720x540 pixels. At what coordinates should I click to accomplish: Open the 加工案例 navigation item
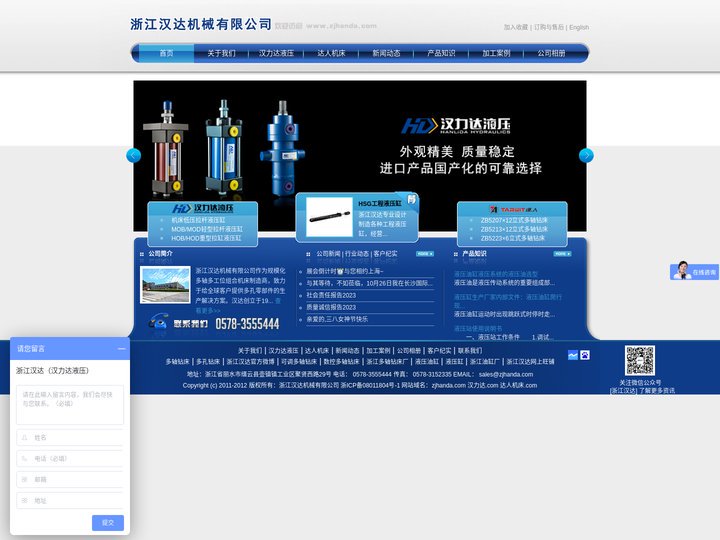(496, 53)
